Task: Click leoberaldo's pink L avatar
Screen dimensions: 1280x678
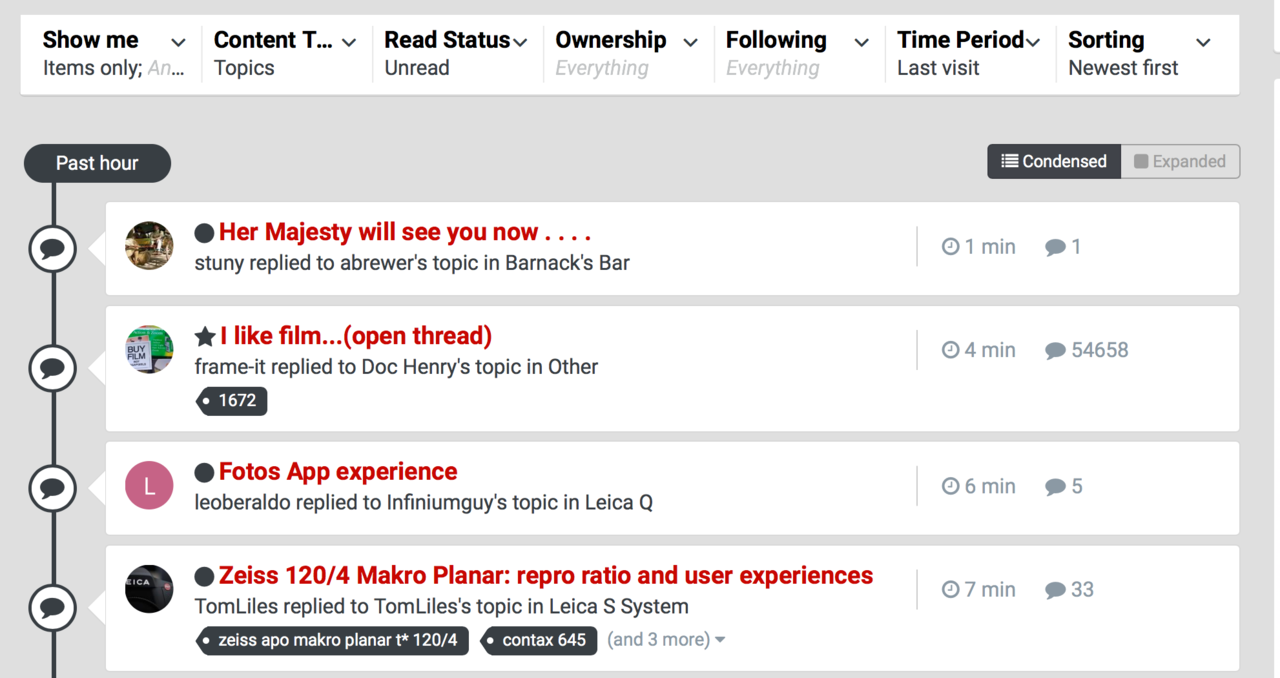Action: [149, 486]
